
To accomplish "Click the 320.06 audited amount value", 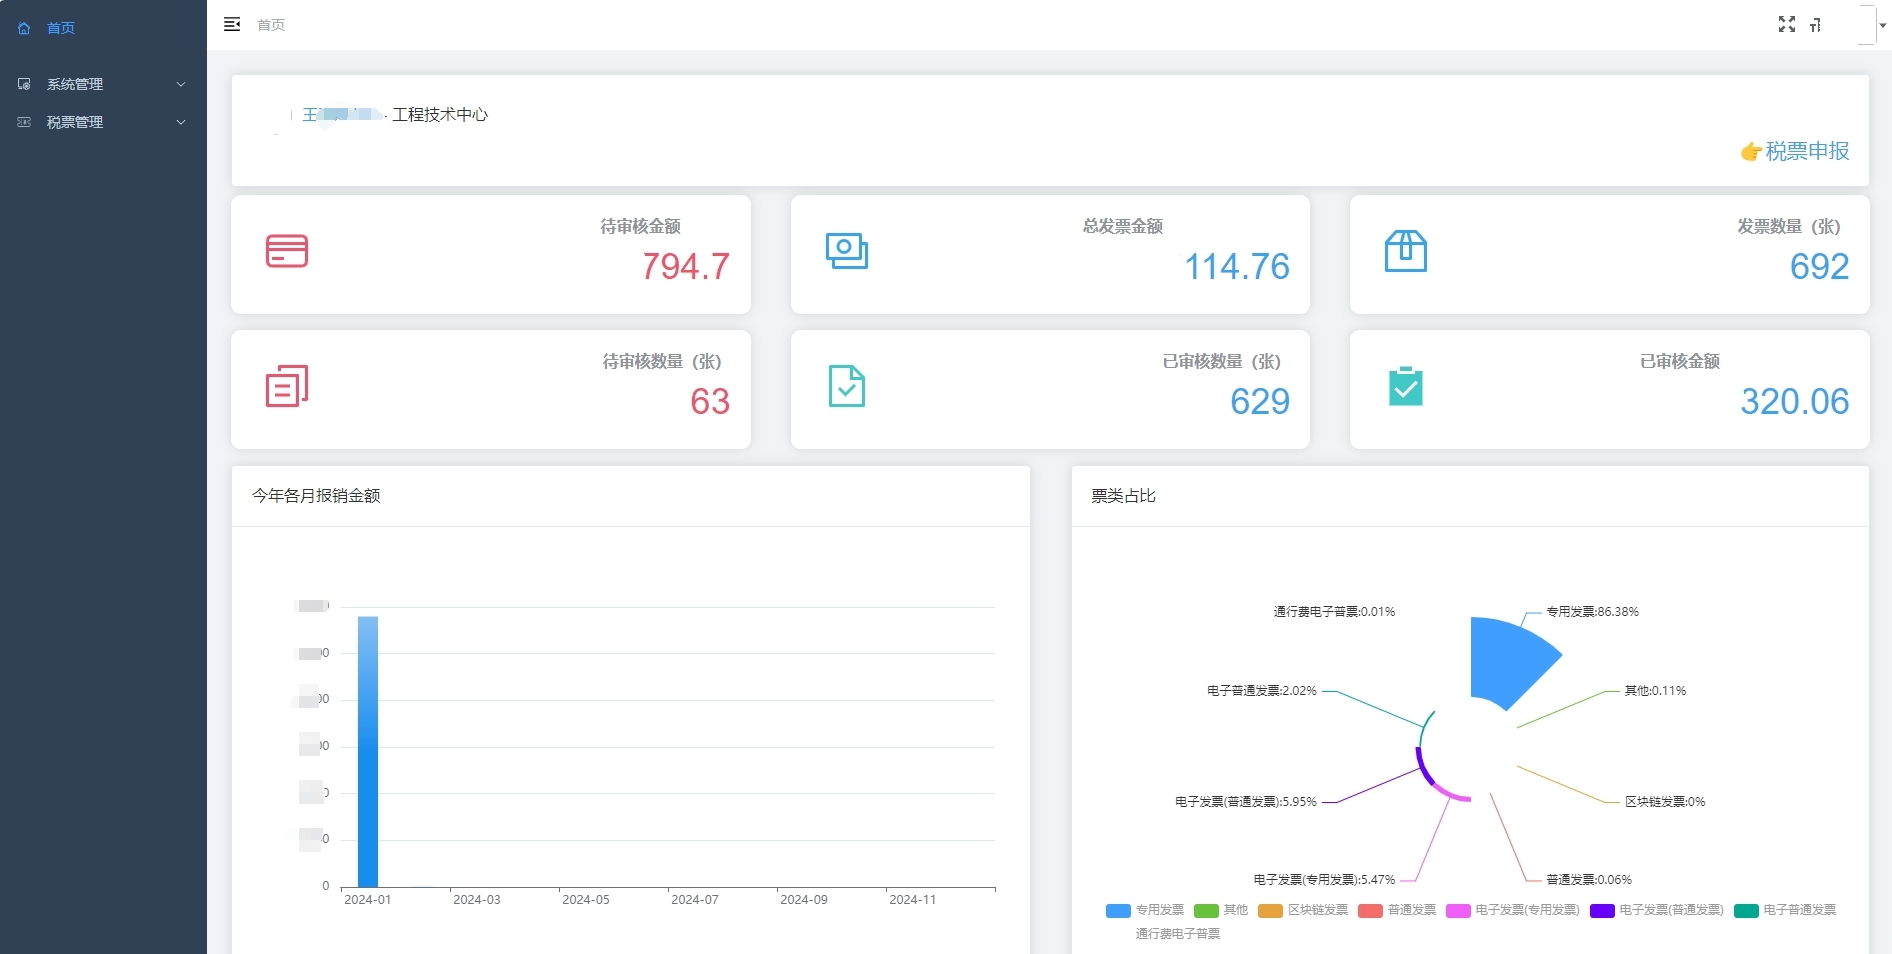I will tap(1795, 402).
